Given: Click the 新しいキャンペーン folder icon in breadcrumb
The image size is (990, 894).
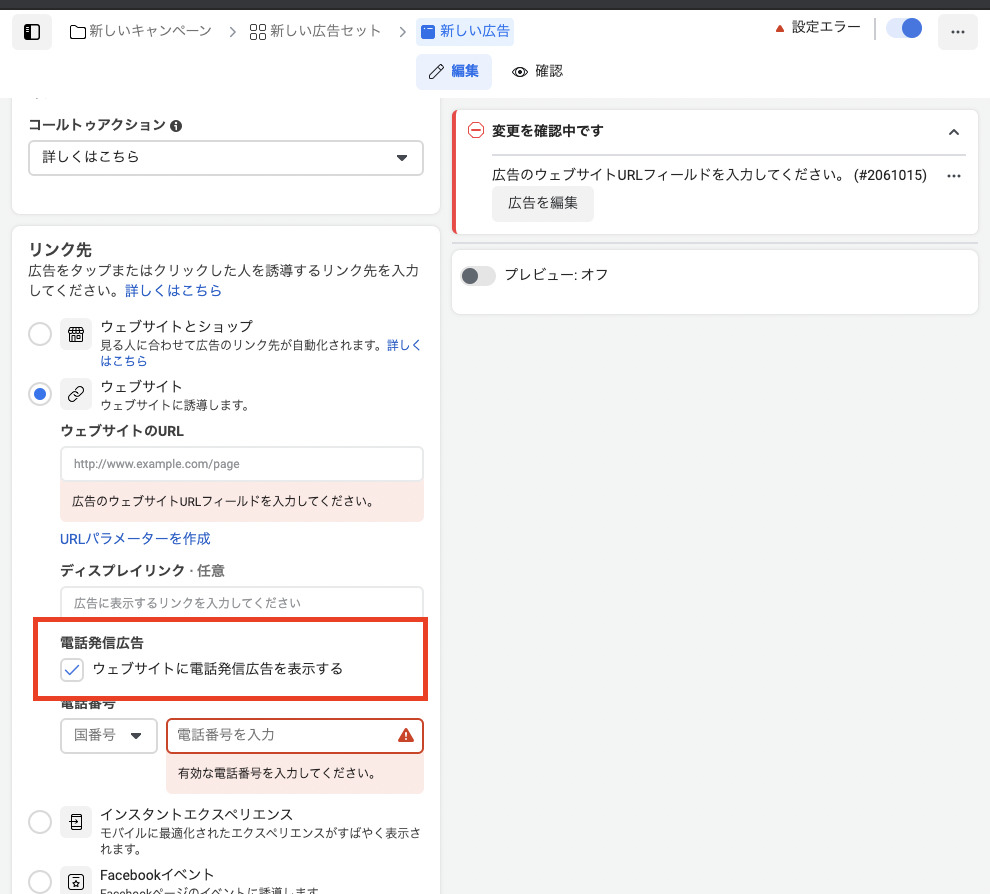Looking at the screenshot, I should (77, 31).
